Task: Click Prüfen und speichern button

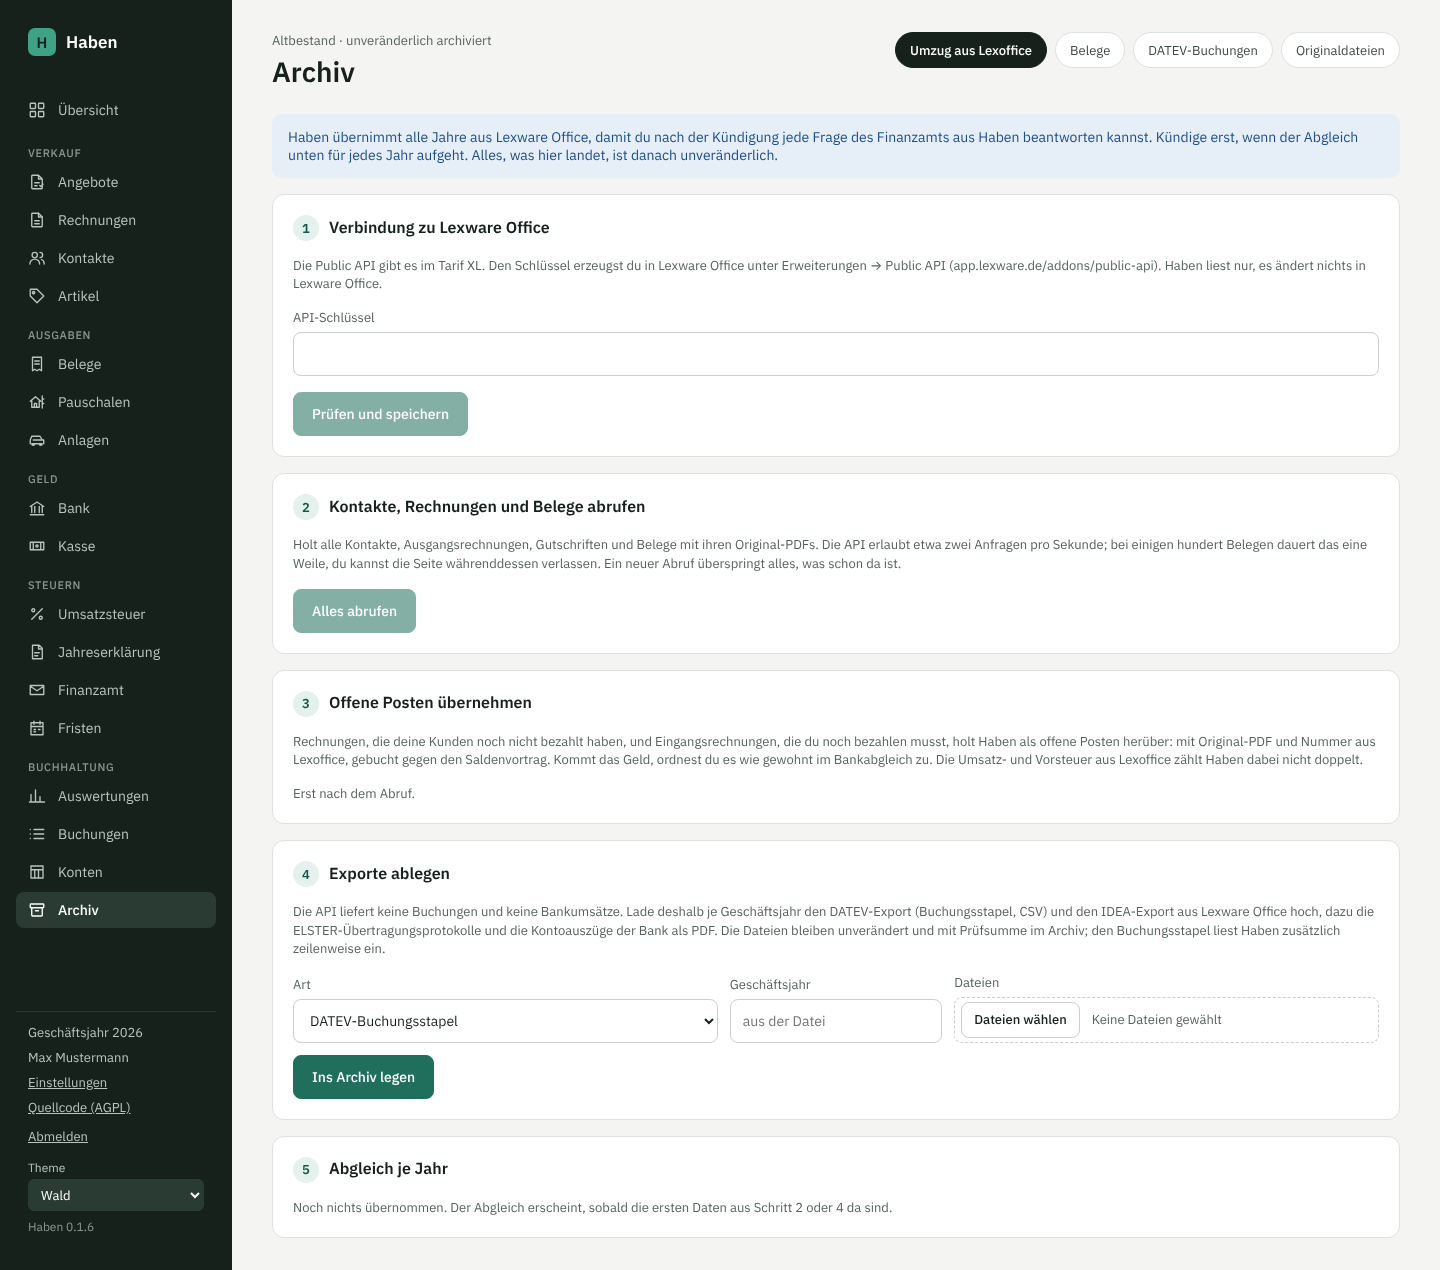Action: 380,414
